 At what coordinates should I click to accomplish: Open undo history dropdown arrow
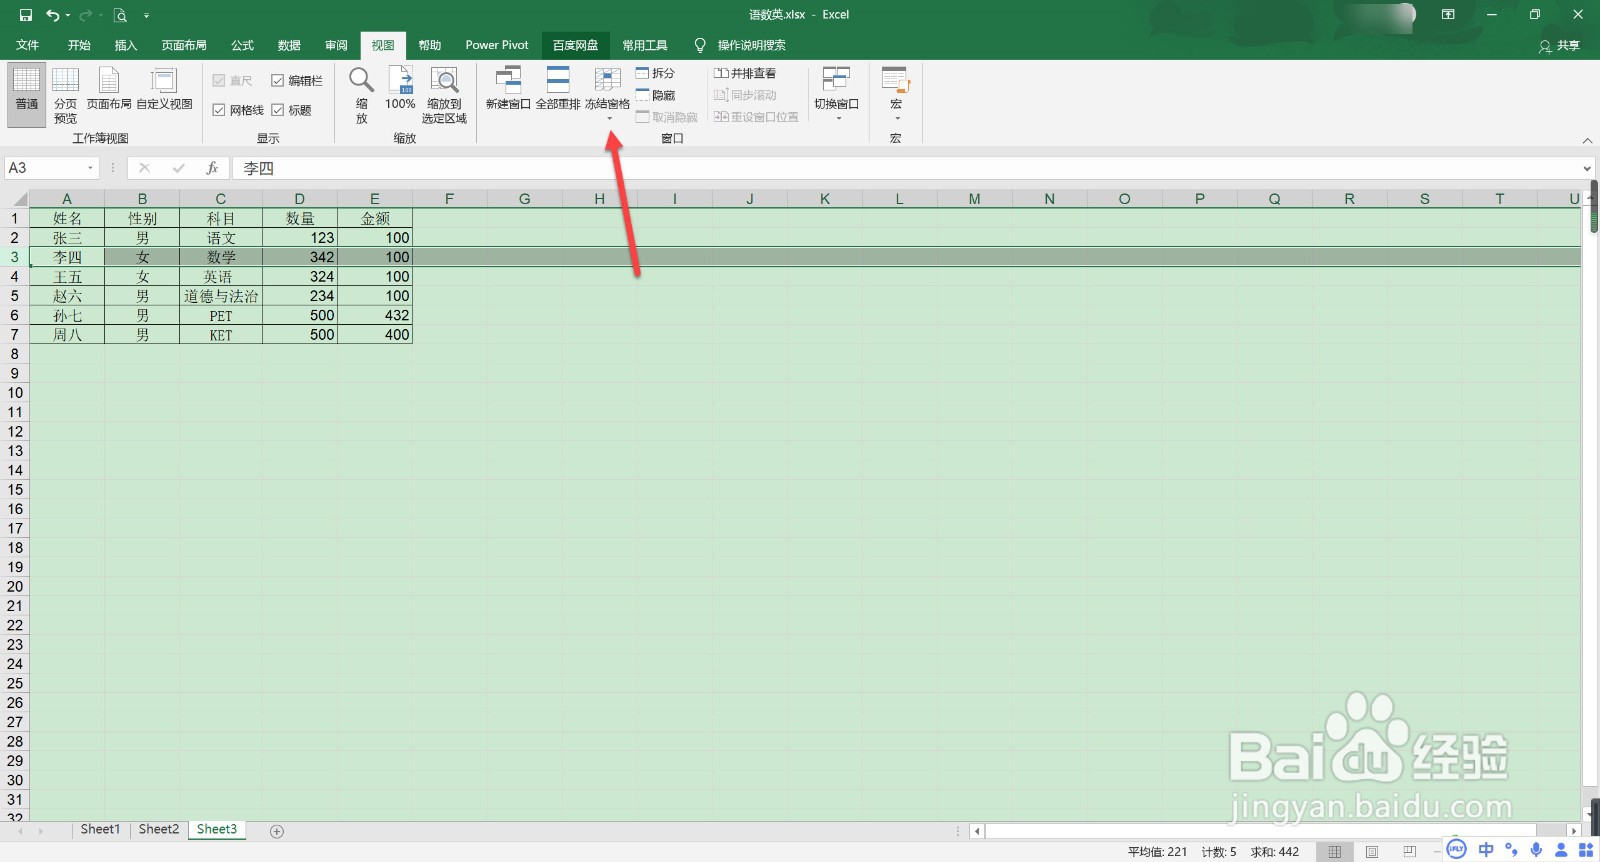(68, 15)
